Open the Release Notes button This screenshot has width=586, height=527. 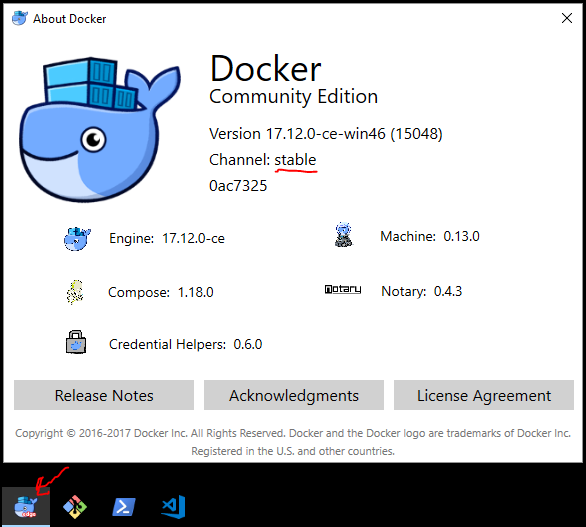[104, 395]
